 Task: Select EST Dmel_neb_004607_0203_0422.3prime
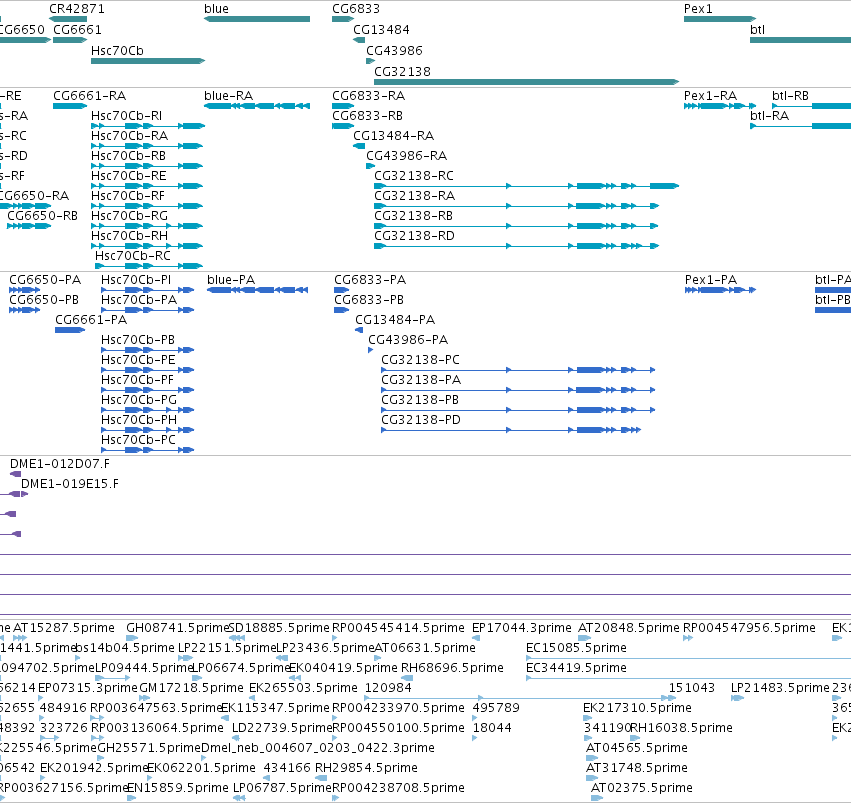tap(317, 748)
